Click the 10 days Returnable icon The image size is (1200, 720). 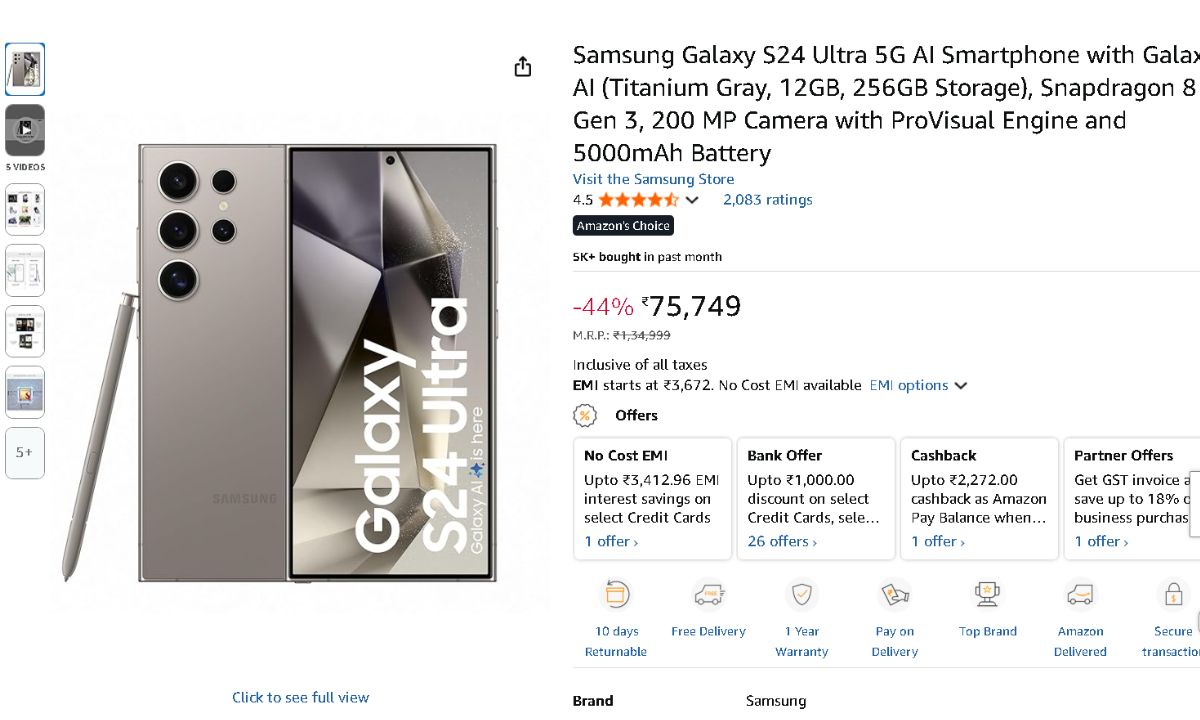coord(616,595)
